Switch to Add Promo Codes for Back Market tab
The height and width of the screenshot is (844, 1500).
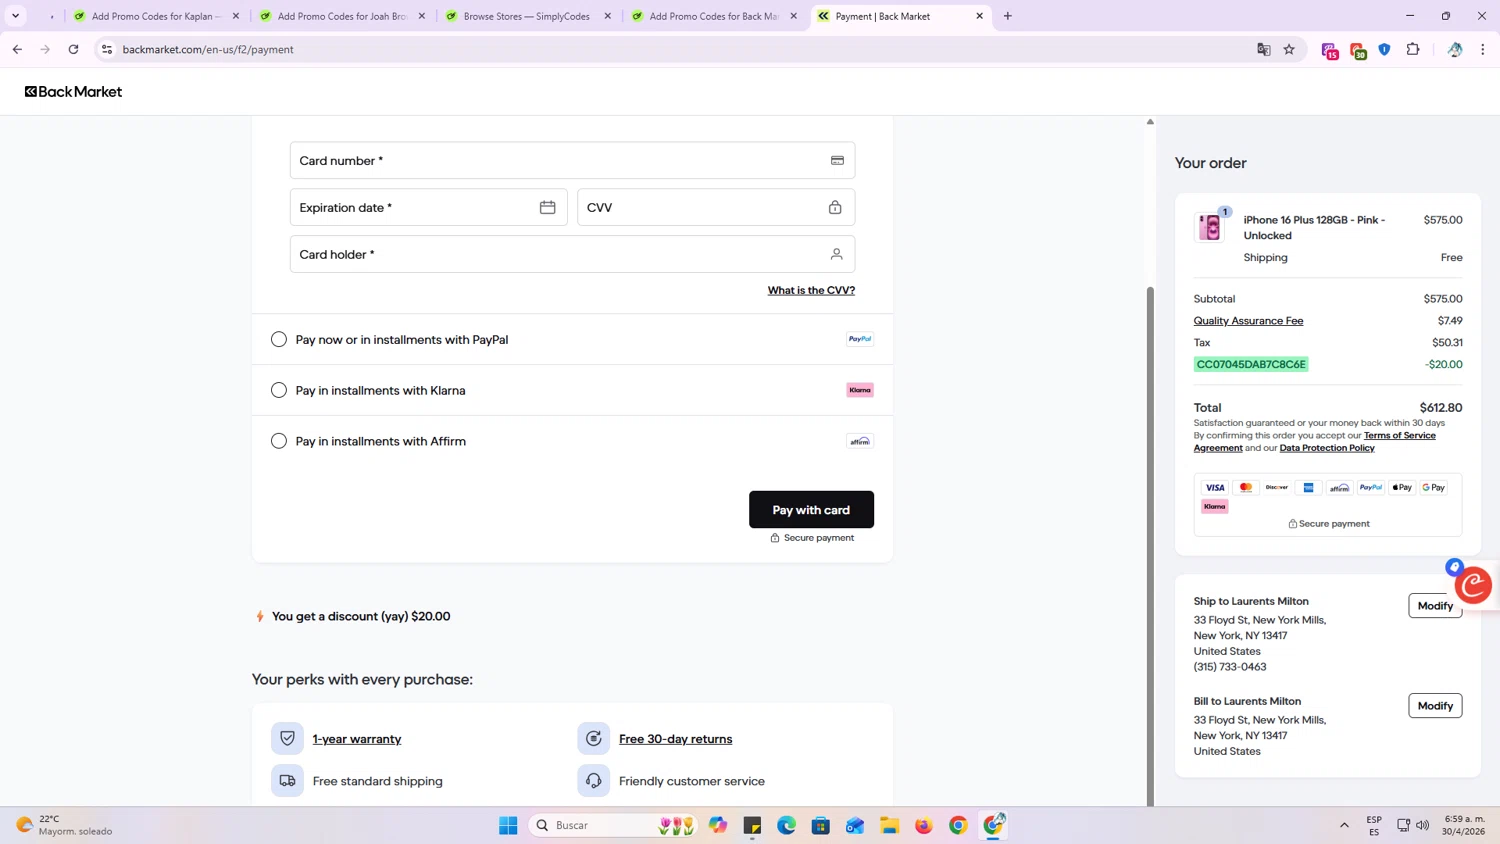[x=715, y=16]
